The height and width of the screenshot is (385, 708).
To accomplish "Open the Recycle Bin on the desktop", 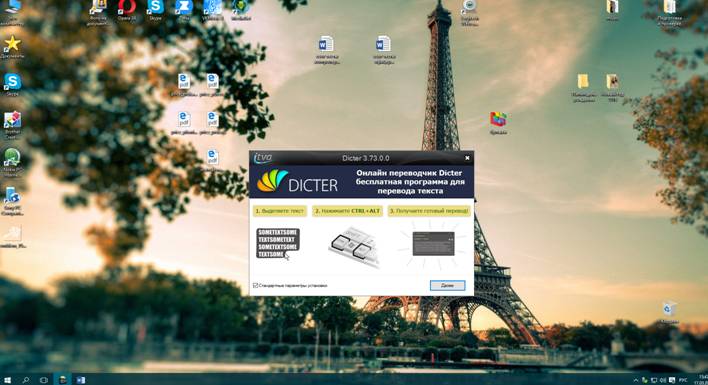I will click(669, 312).
